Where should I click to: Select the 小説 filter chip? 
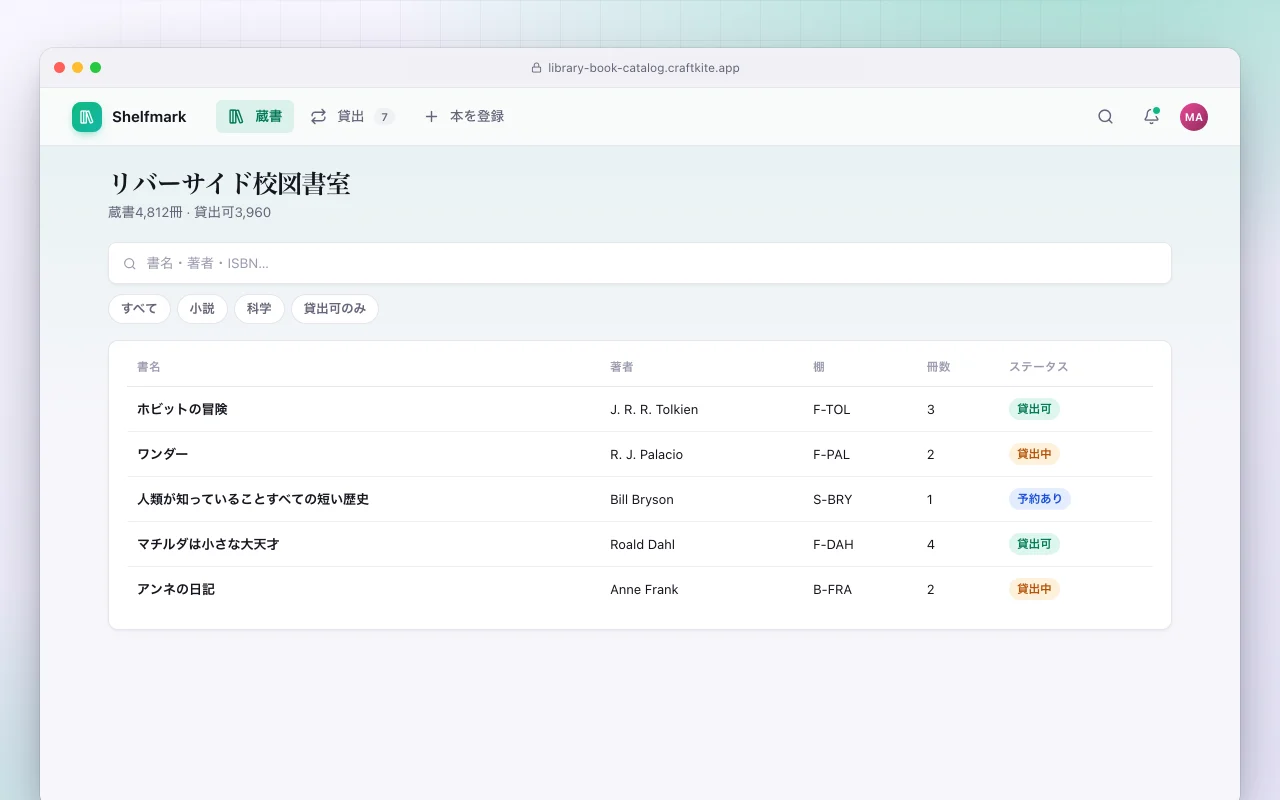(202, 309)
